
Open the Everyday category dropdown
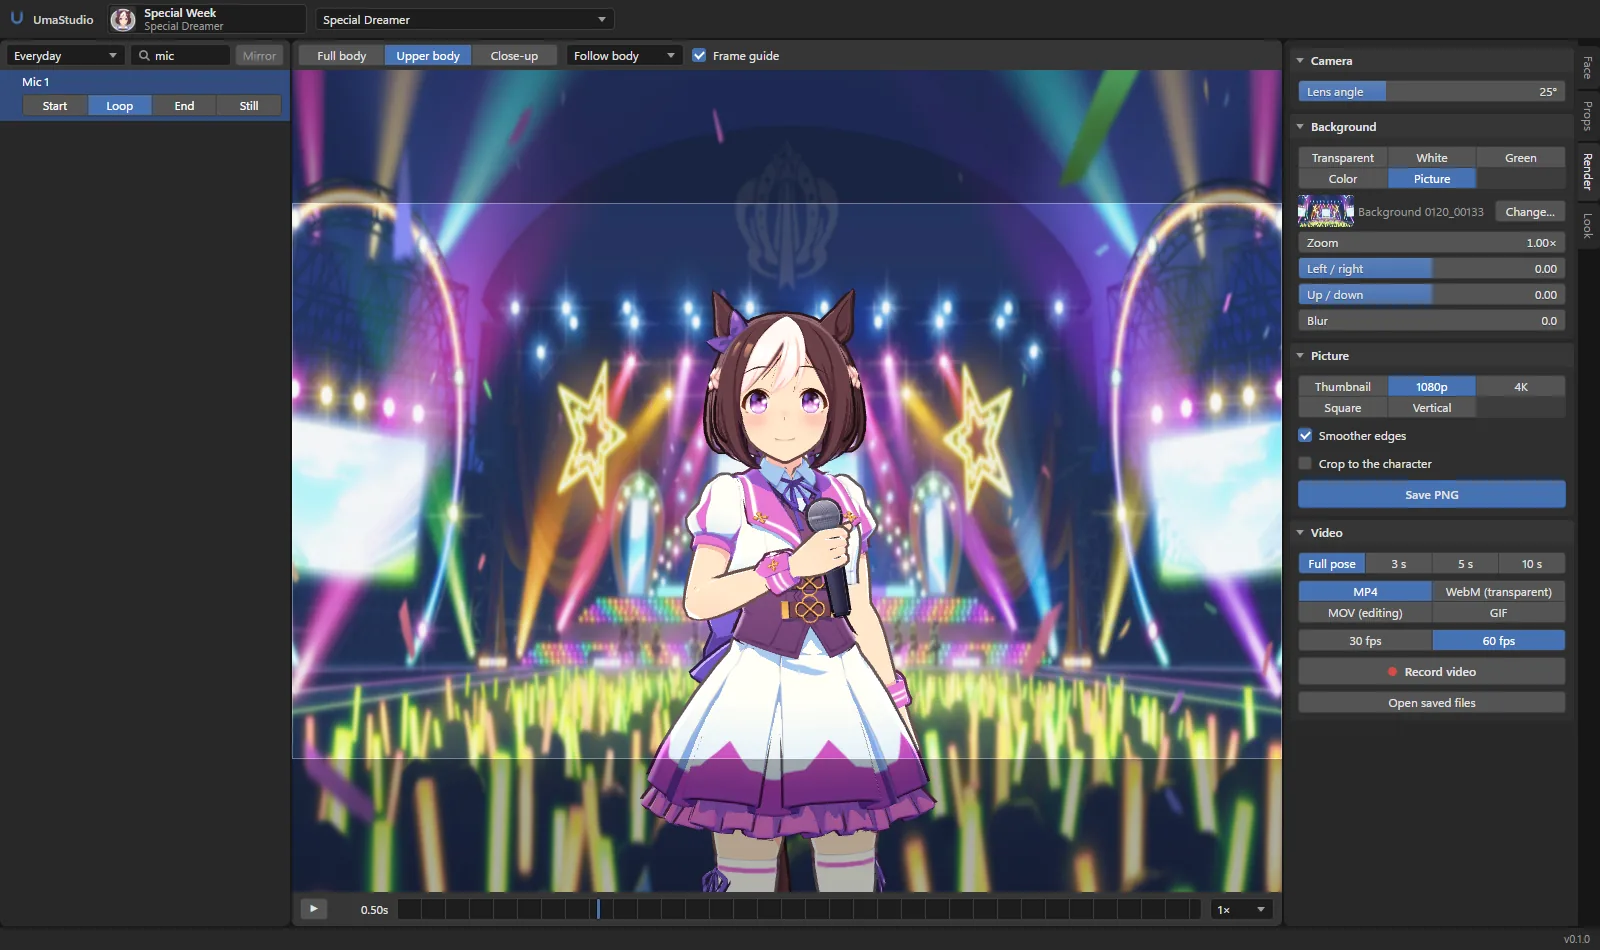pyautogui.click(x=65, y=56)
